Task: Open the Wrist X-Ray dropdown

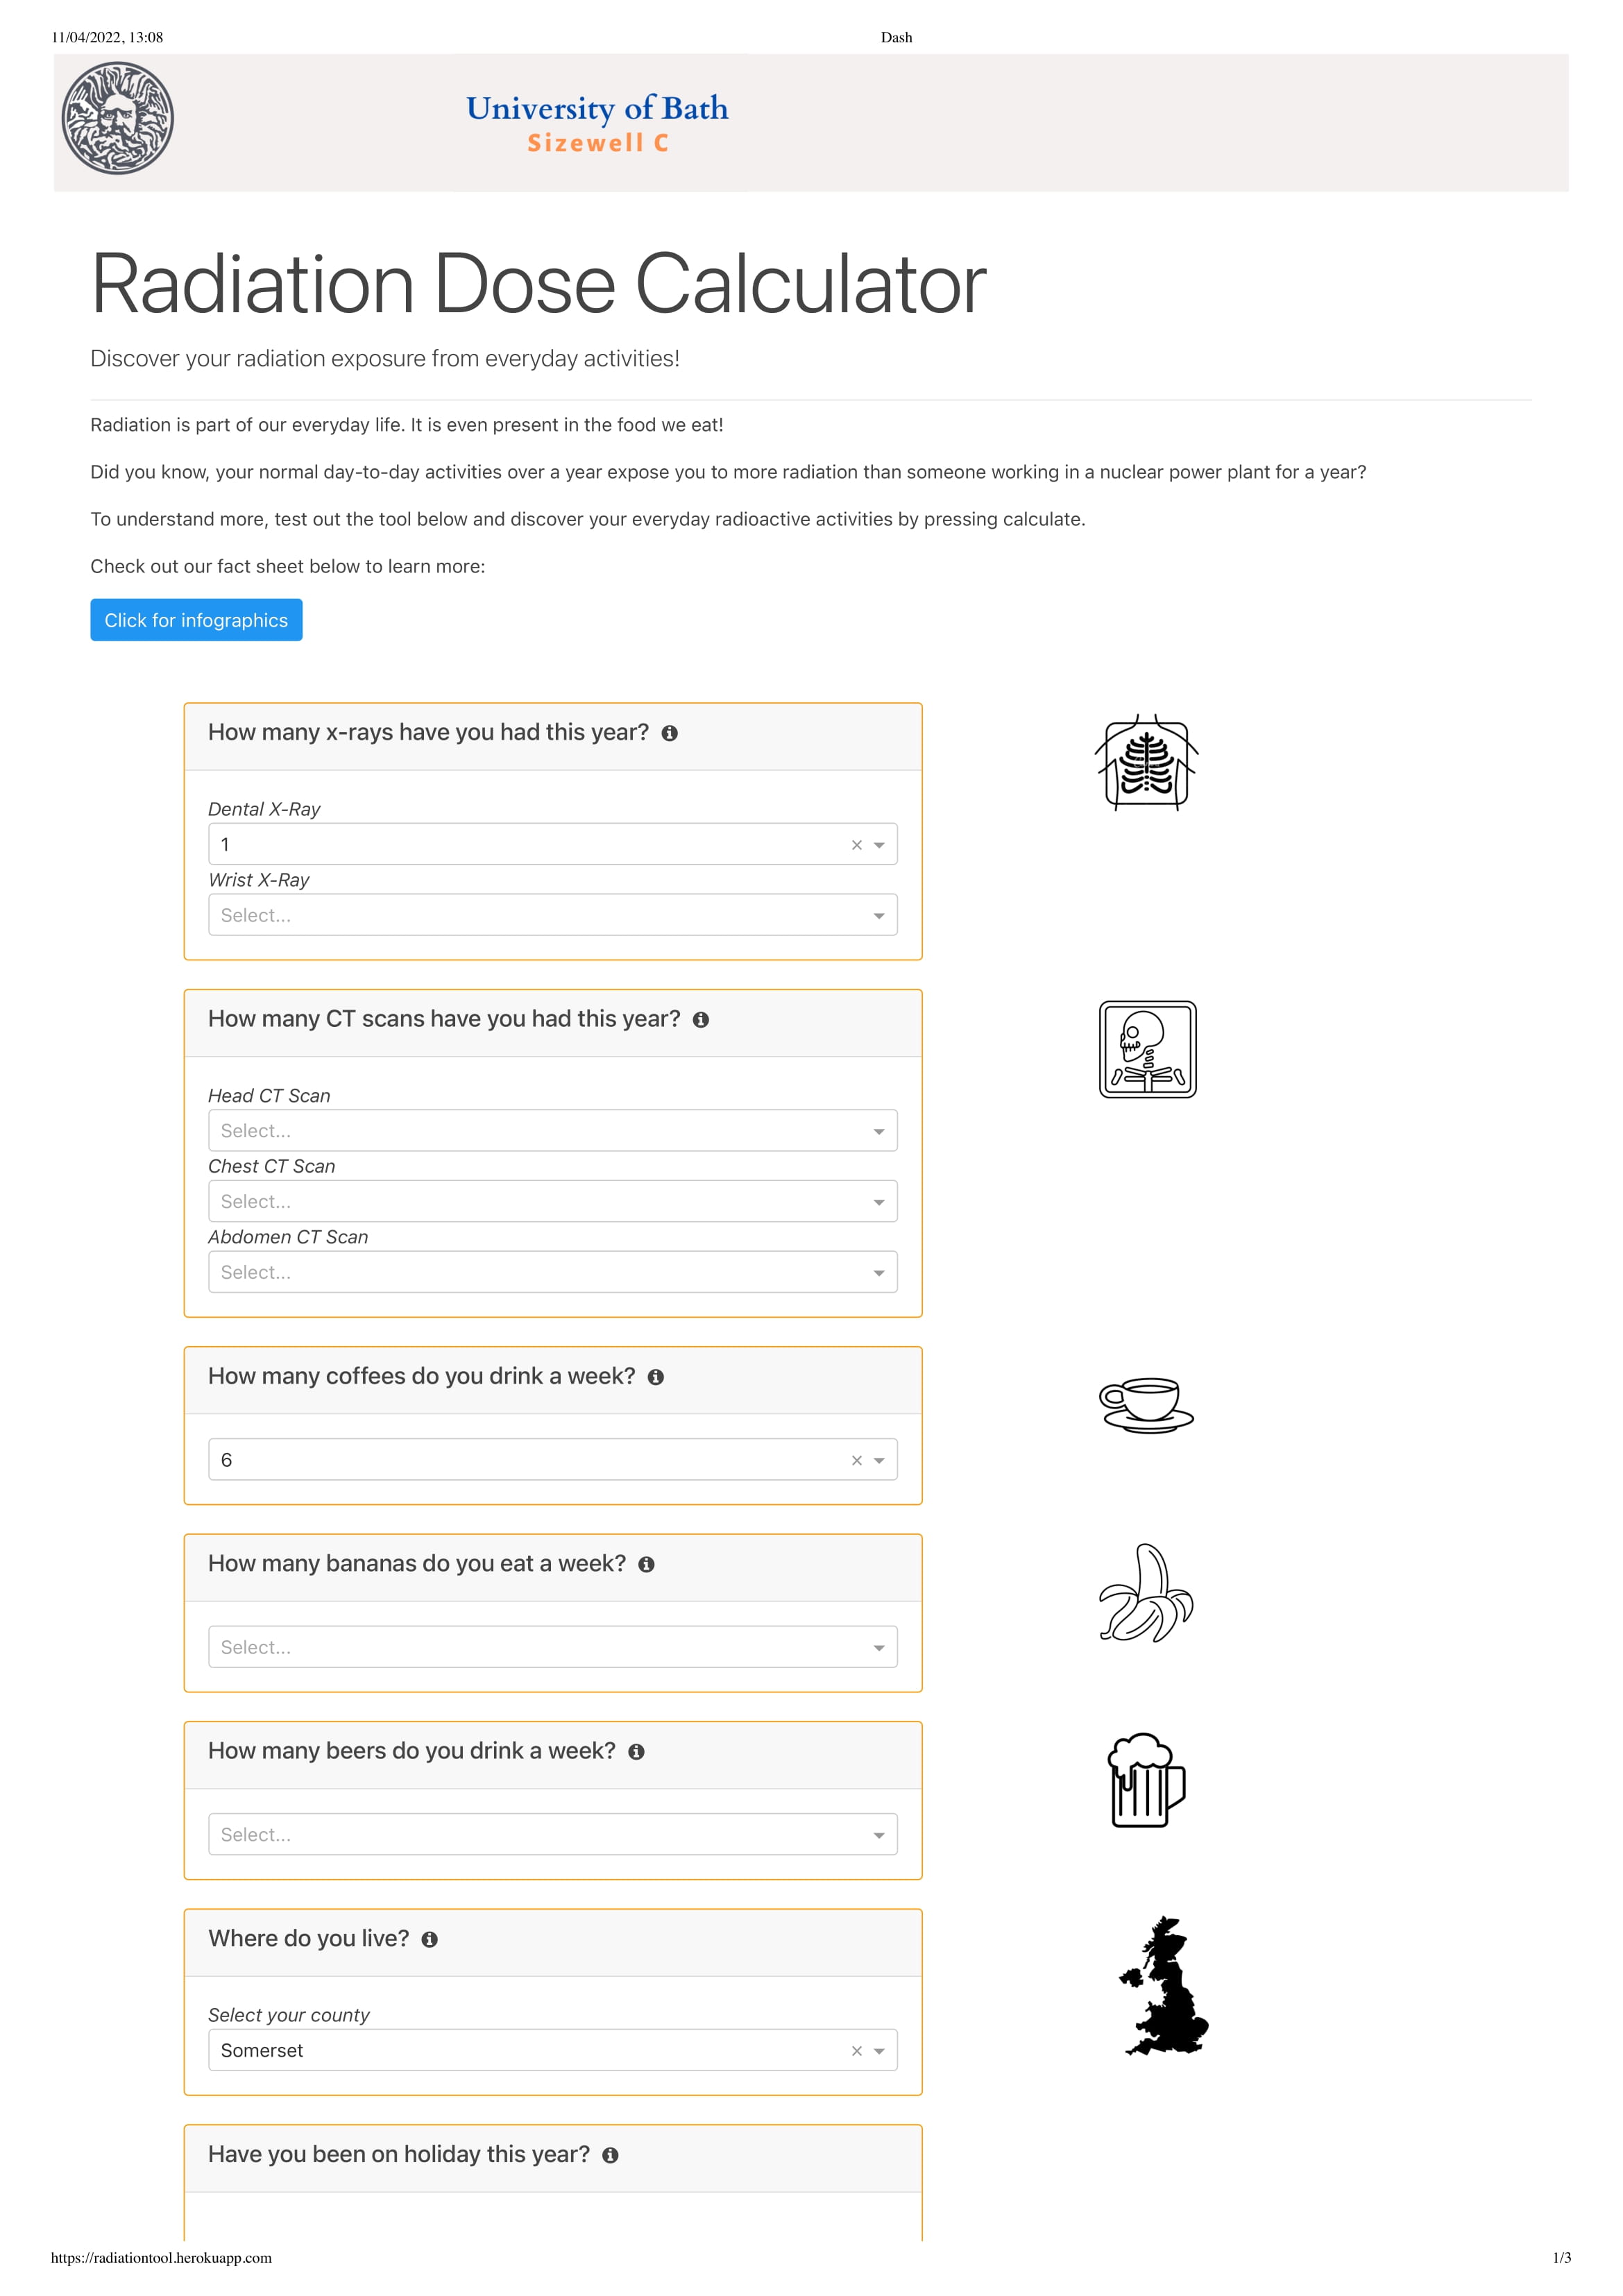Action: click(878, 914)
